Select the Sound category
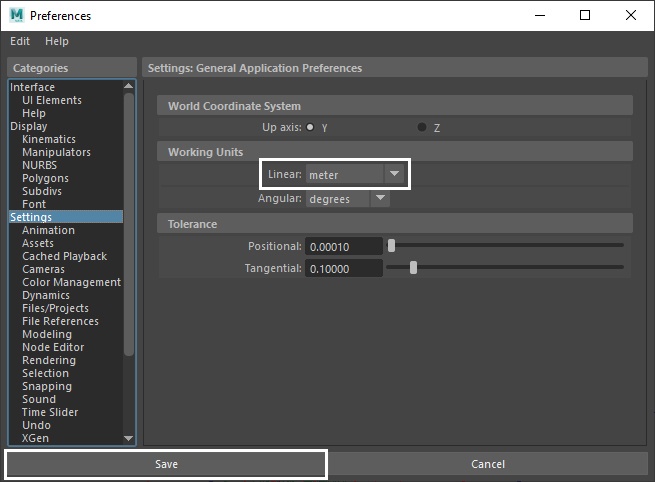The width and height of the screenshot is (655, 482). click(39, 399)
